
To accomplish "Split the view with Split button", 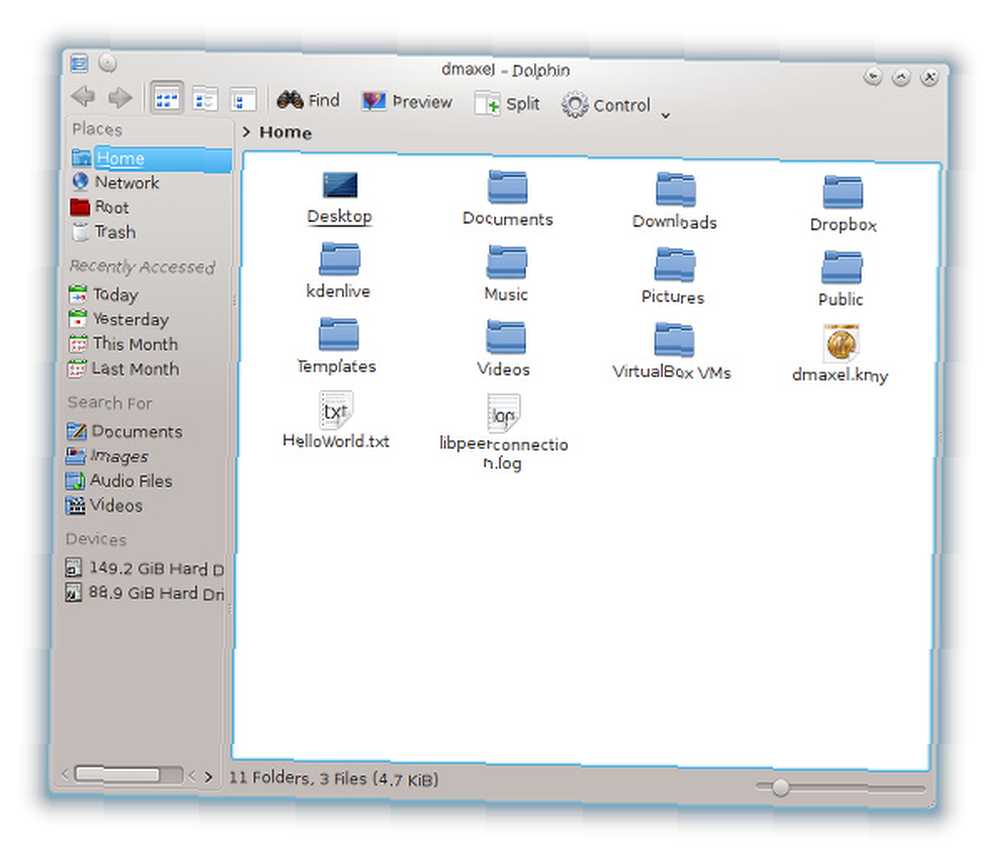I will [508, 103].
